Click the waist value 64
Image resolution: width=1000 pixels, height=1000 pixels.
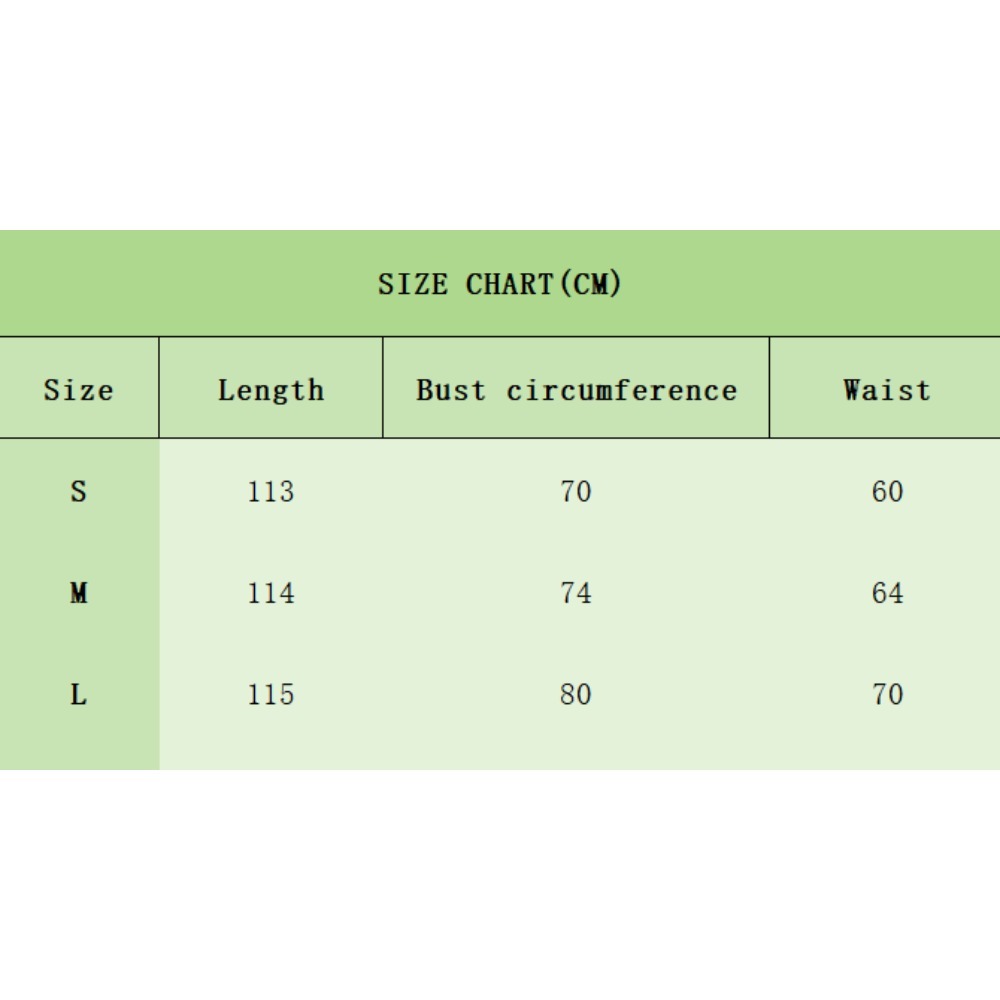pos(887,594)
